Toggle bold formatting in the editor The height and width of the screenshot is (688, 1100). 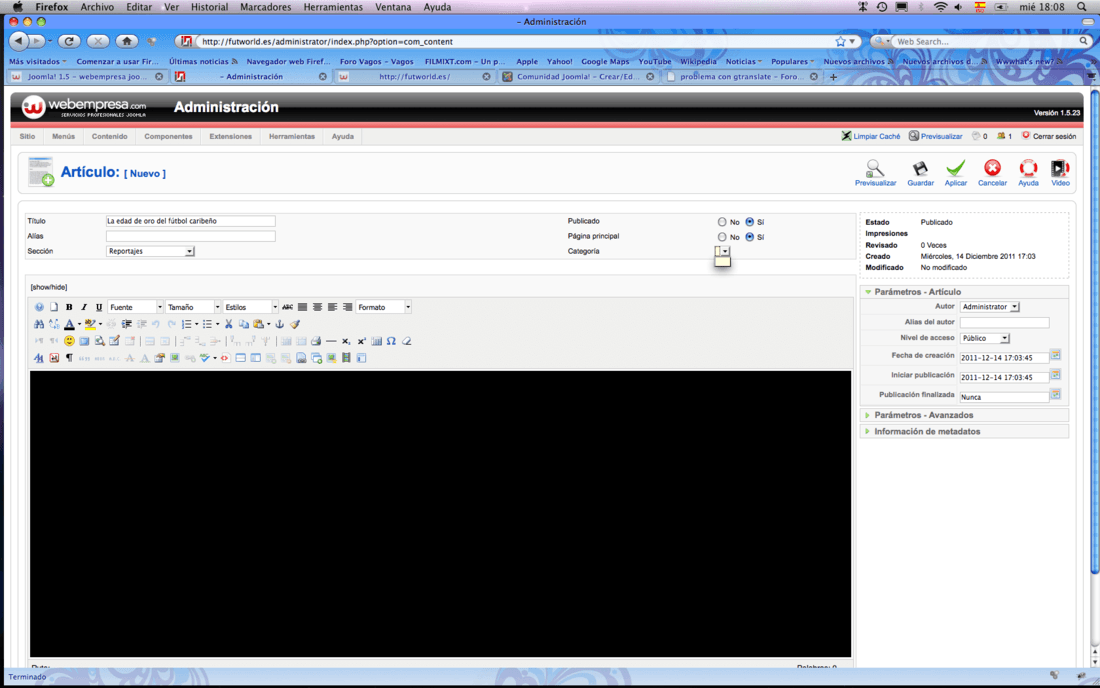coord(69,307)
